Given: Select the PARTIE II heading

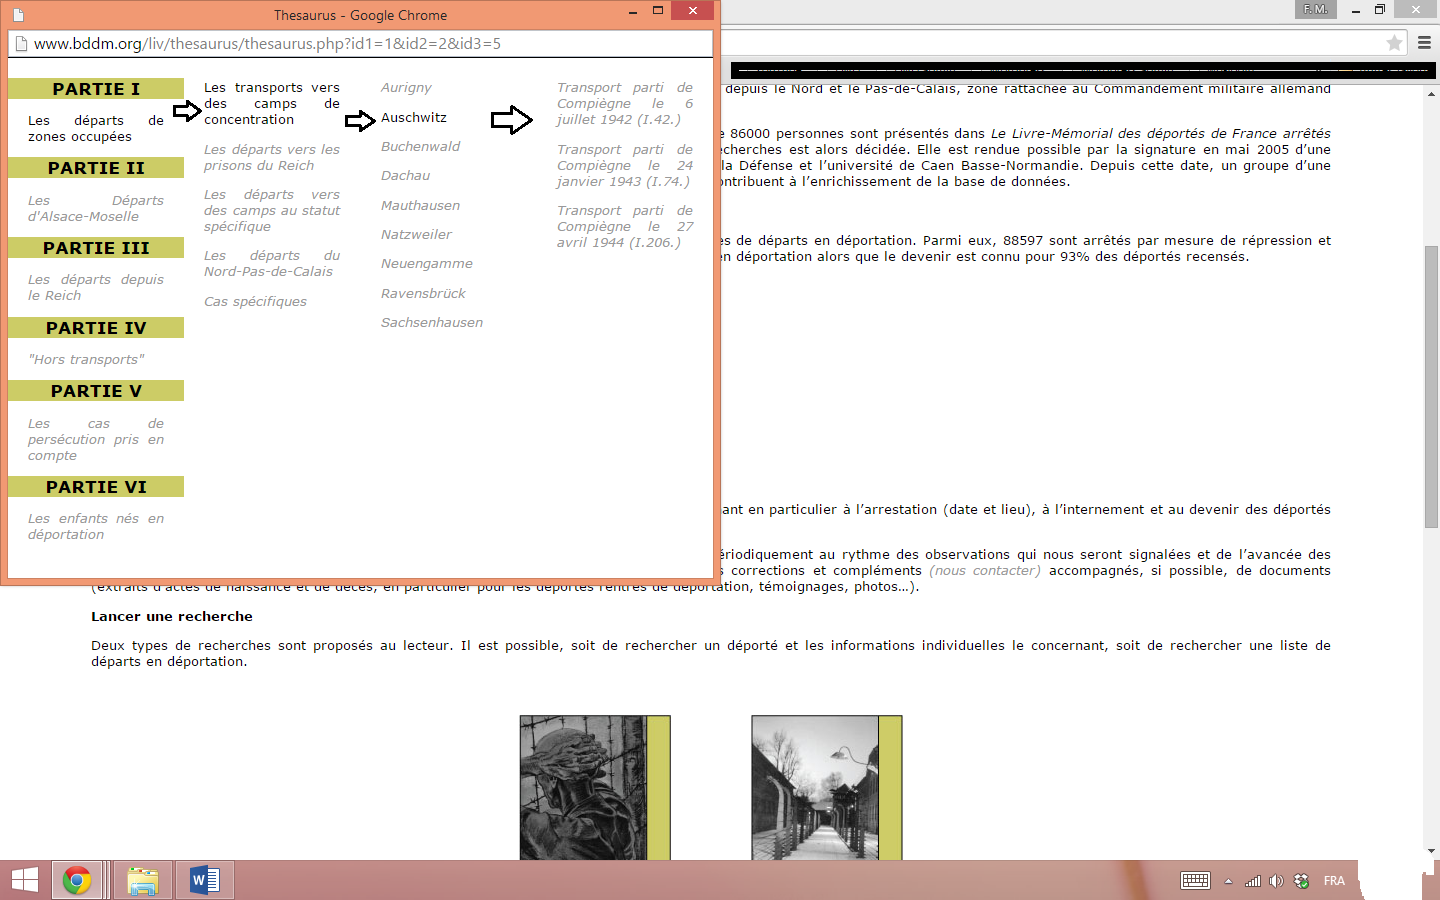Looking at the screenshot, I should click(96, 168).
